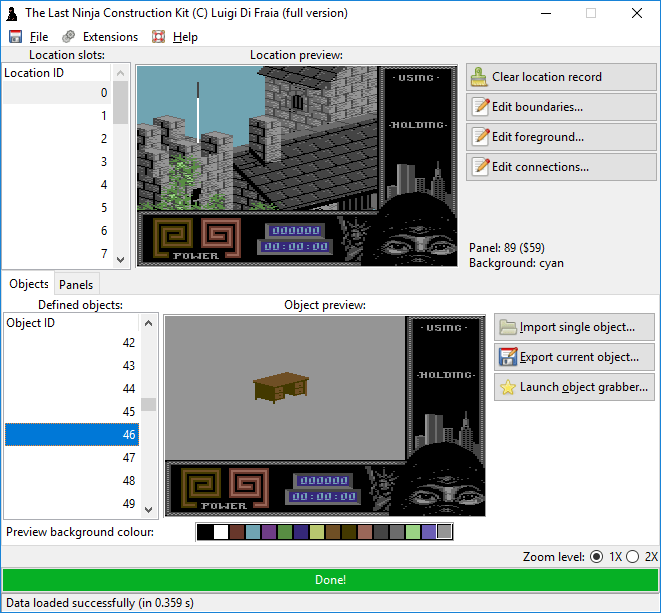Click the Edit foreground pencil icon

(x=480, y=137)
